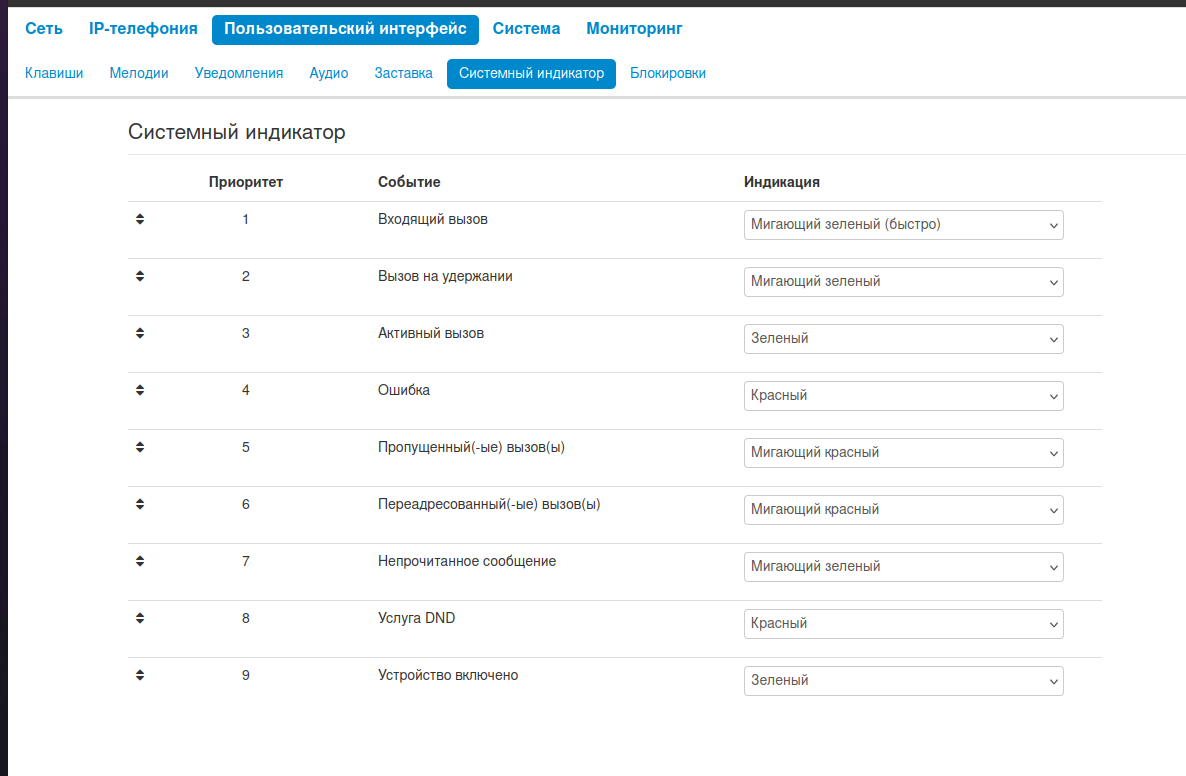Go to the Мониторинг section
Screen dimensions: 1186x776
point(634,29)
